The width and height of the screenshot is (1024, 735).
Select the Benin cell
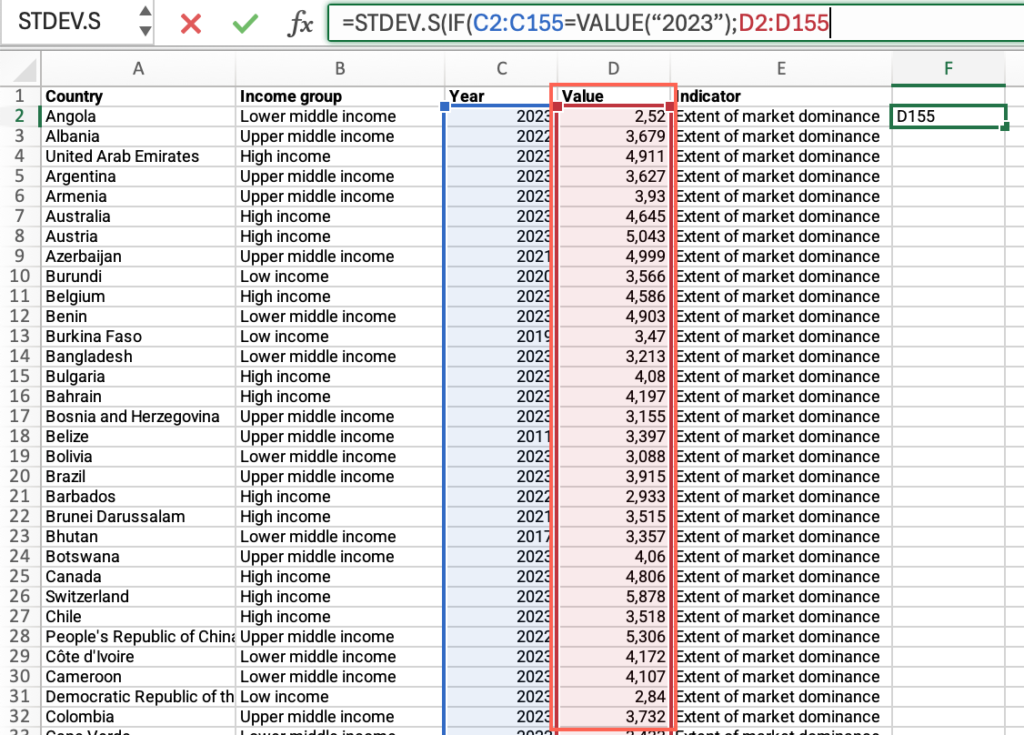138,316
